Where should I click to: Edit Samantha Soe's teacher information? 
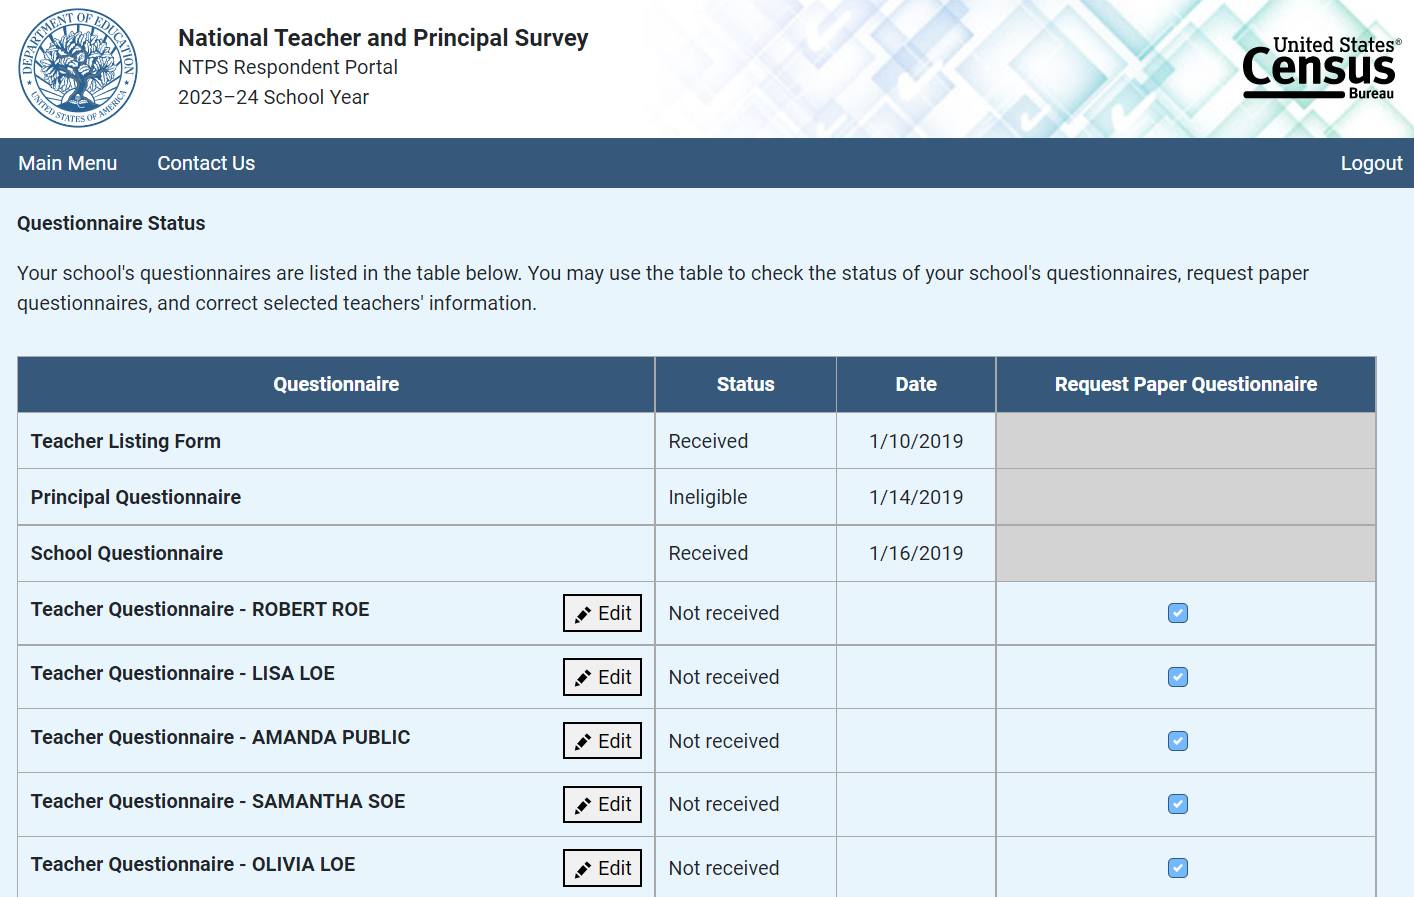tap(602, 804)
